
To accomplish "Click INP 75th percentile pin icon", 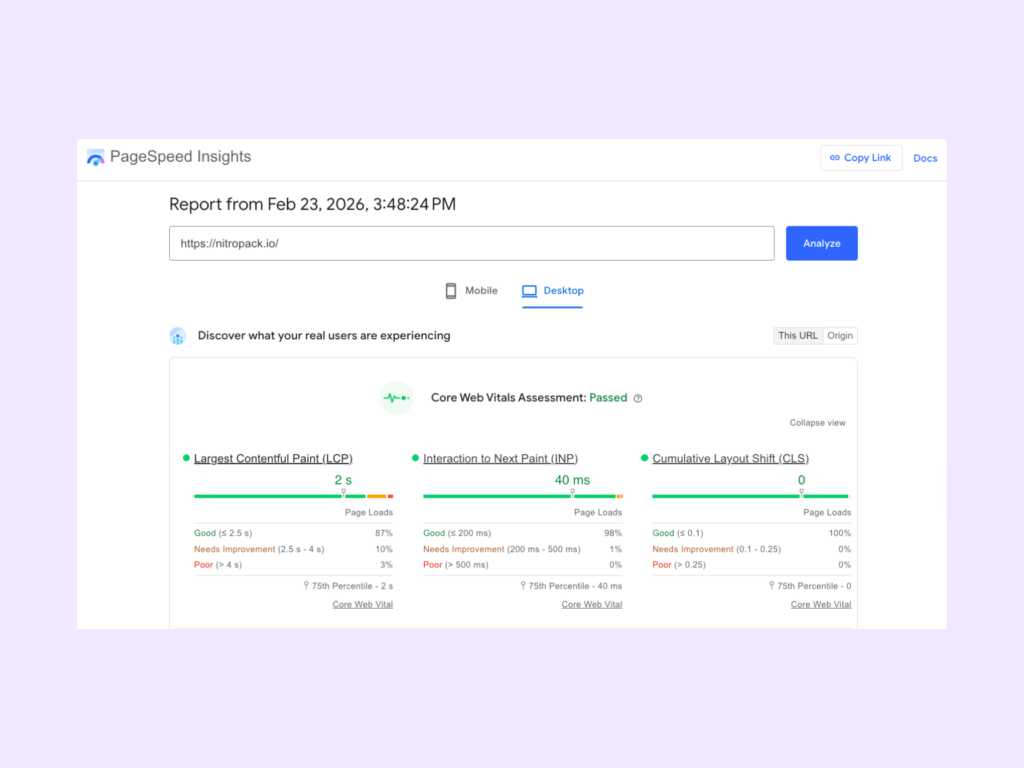I will click(x=523, y=586).
